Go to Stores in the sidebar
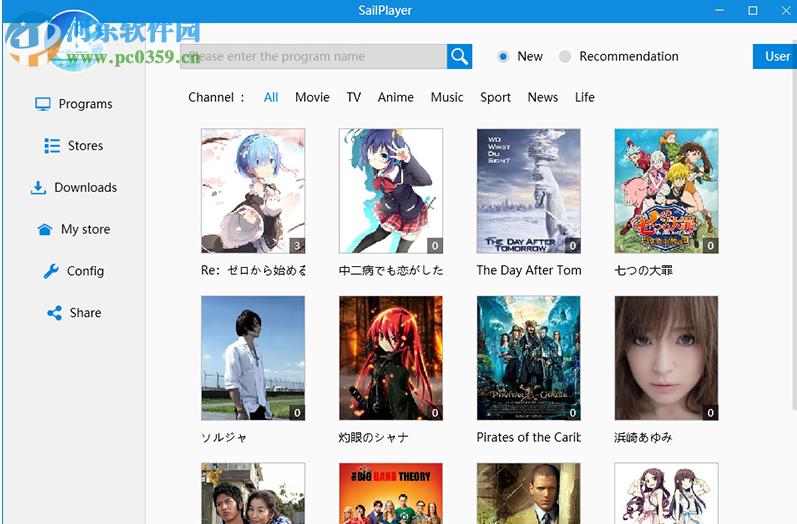Viewport: 797px width, 524px height. pyautogui.click(x=85, y=146)
